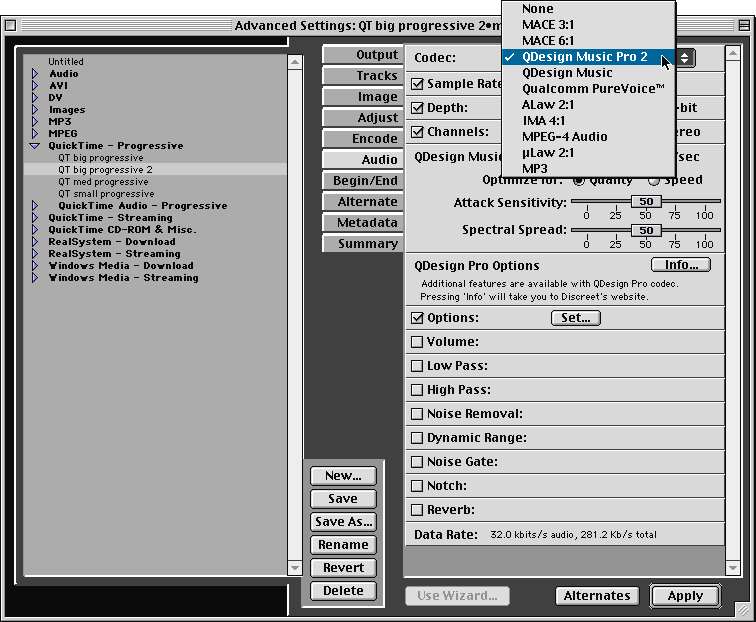Choose MP3 from the codec list
756x622 pixels.
tap(536, 168)
